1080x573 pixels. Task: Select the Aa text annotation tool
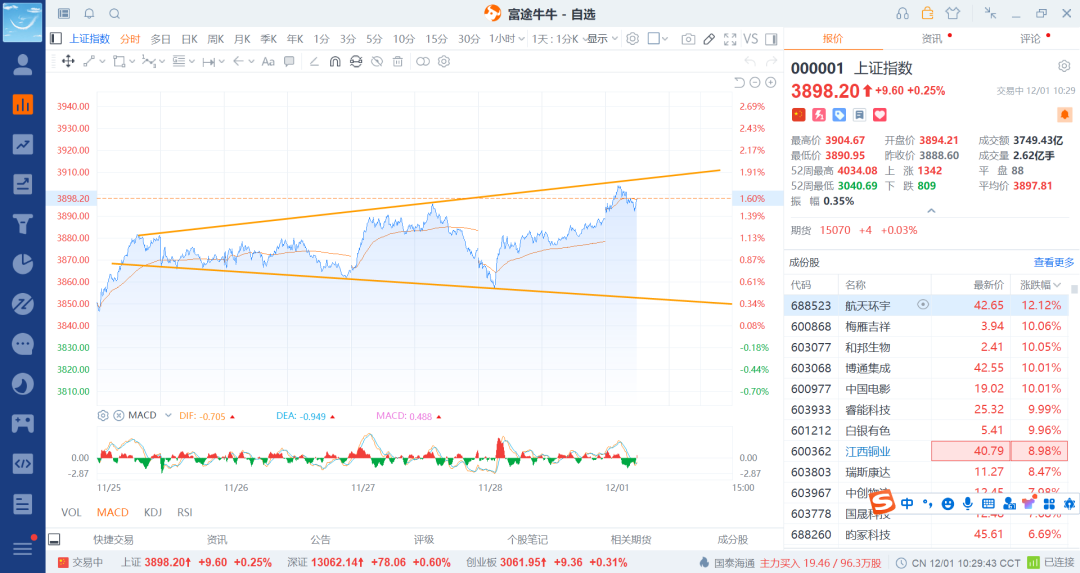[268, 61]
